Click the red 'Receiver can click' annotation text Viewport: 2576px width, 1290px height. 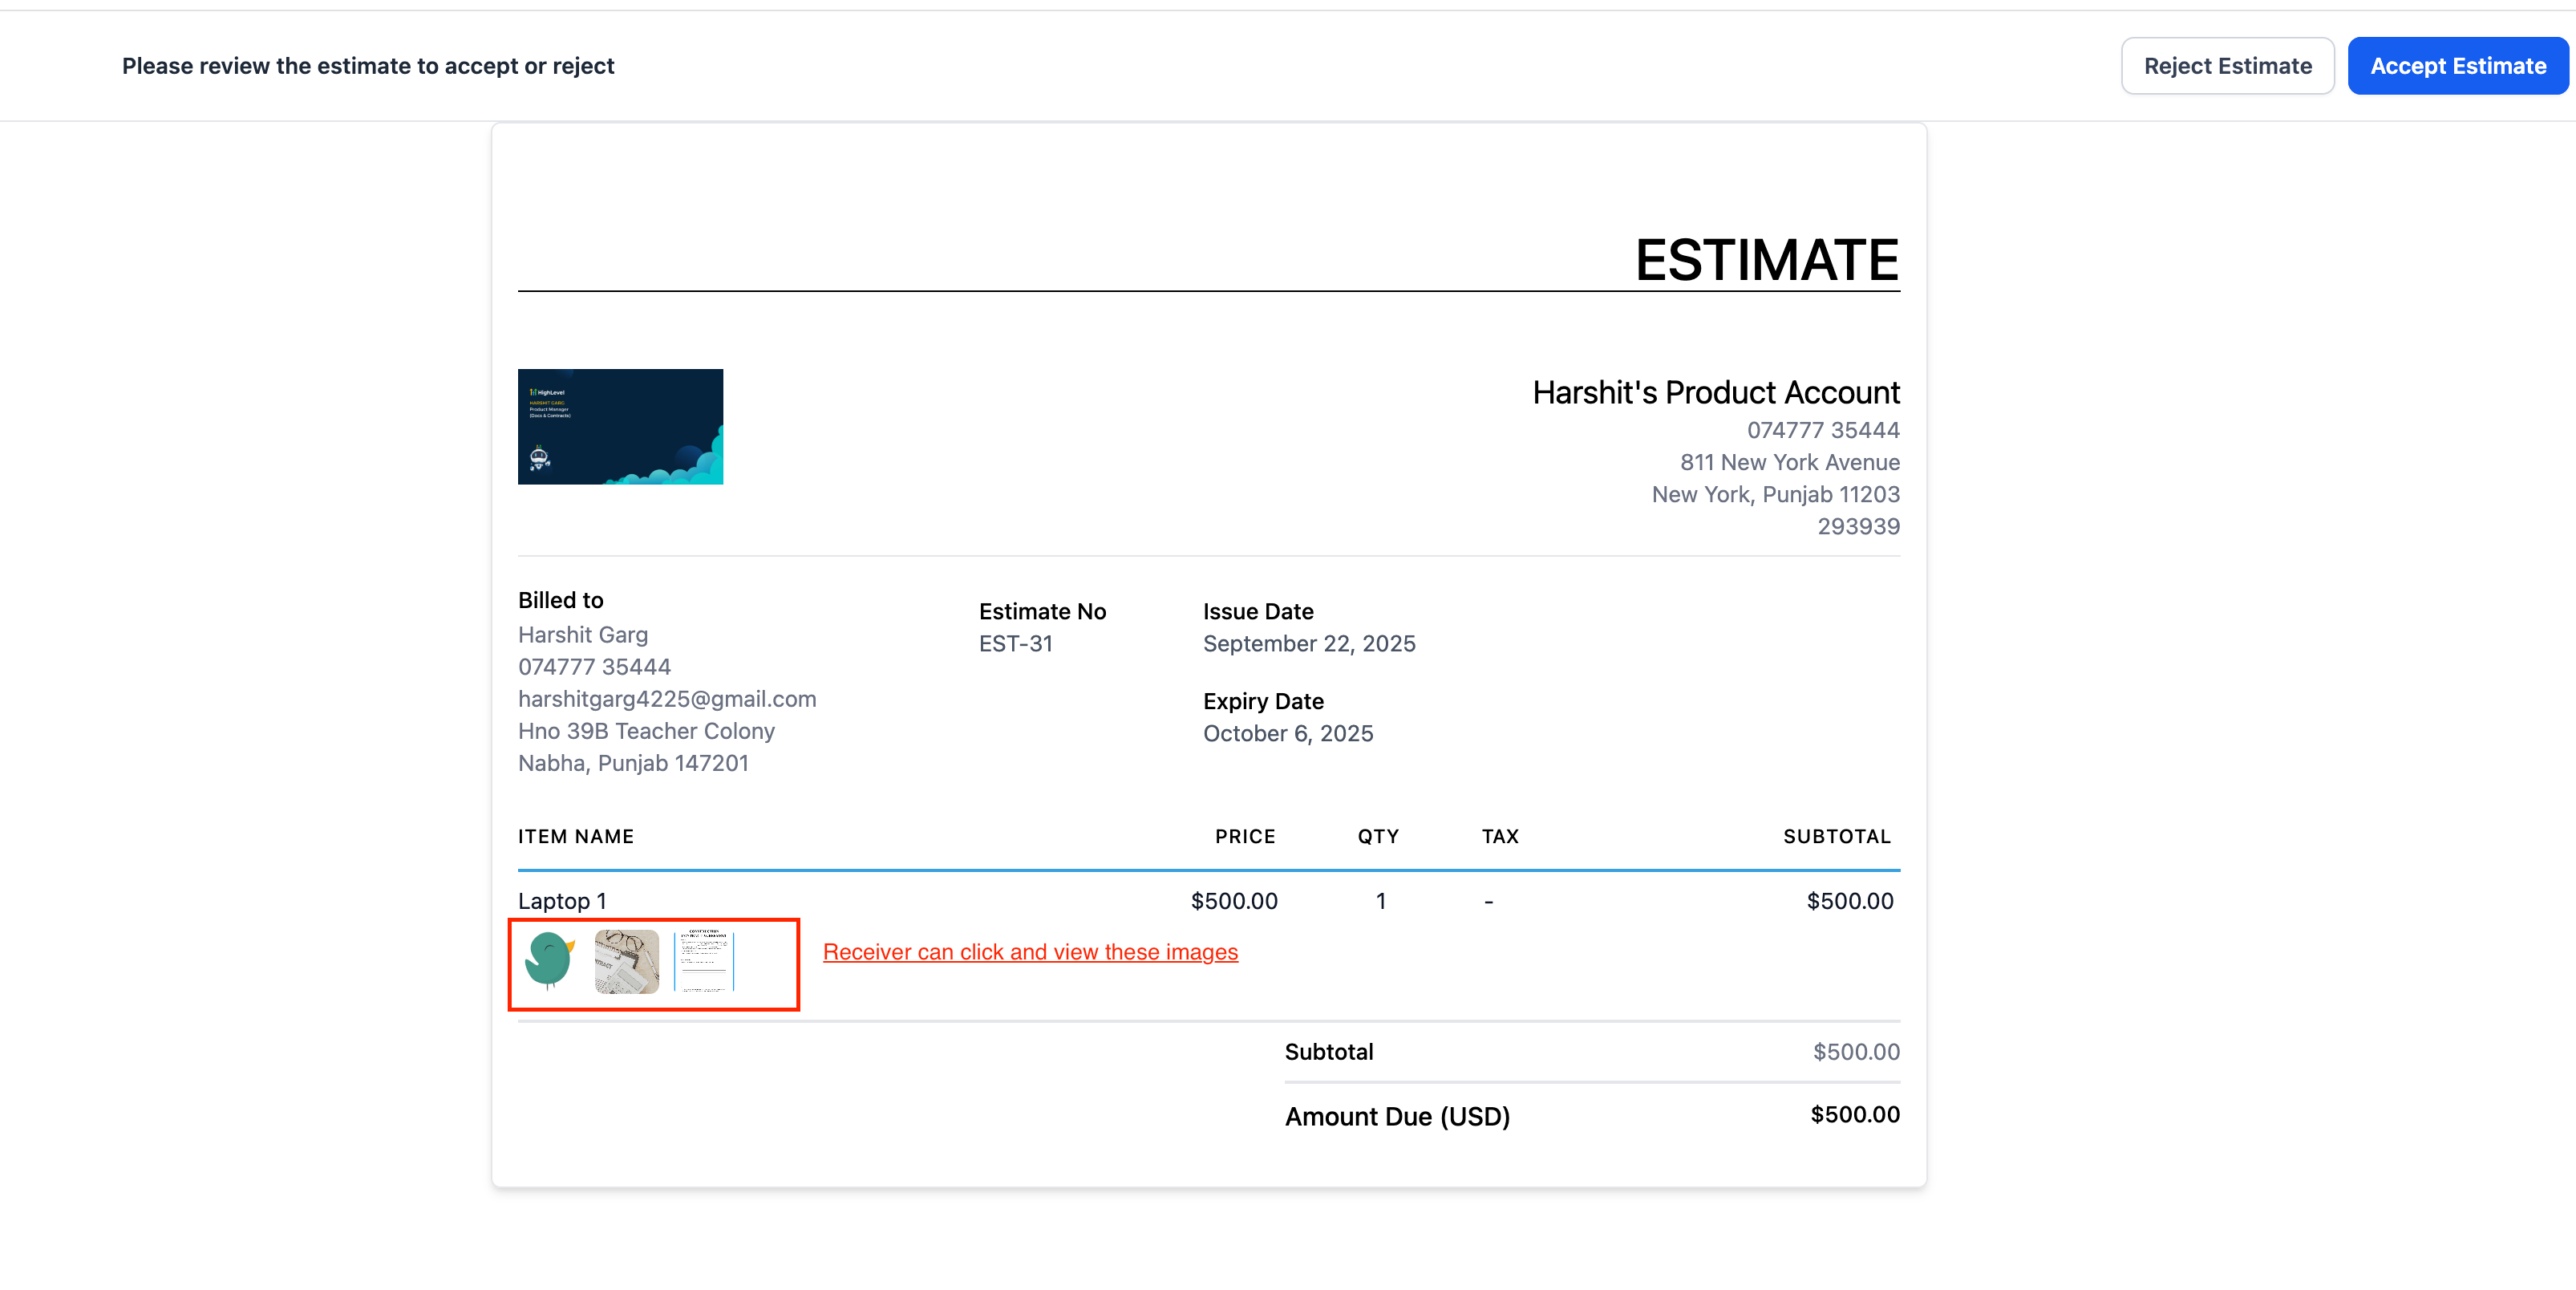pos(1030,952)
